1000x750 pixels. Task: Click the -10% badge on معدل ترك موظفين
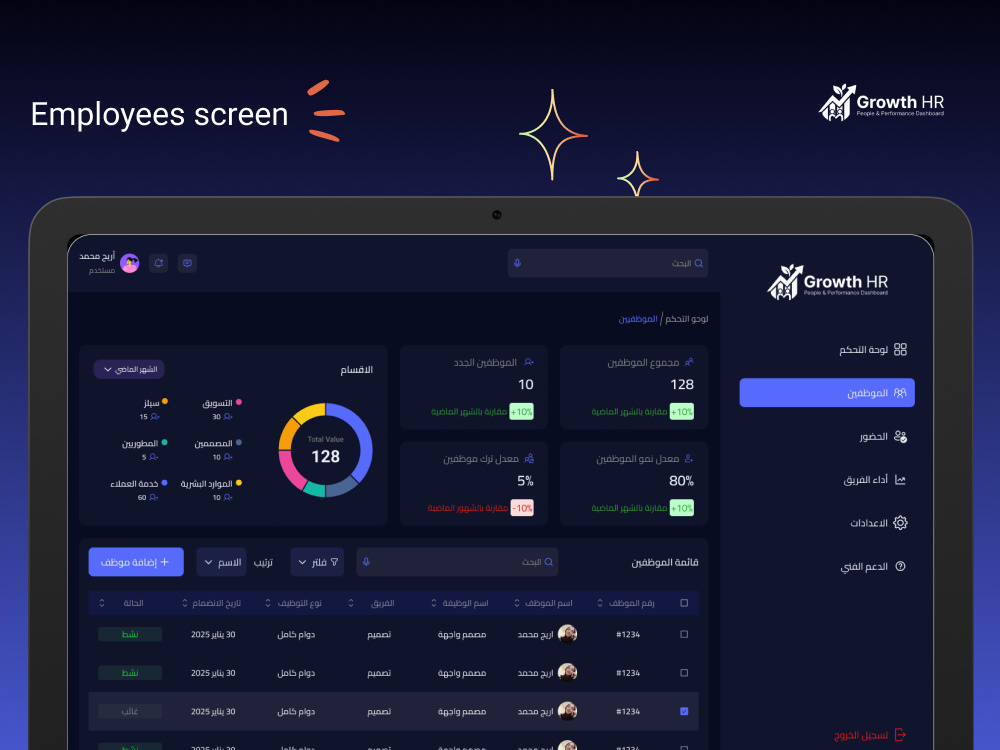(522, 508)
